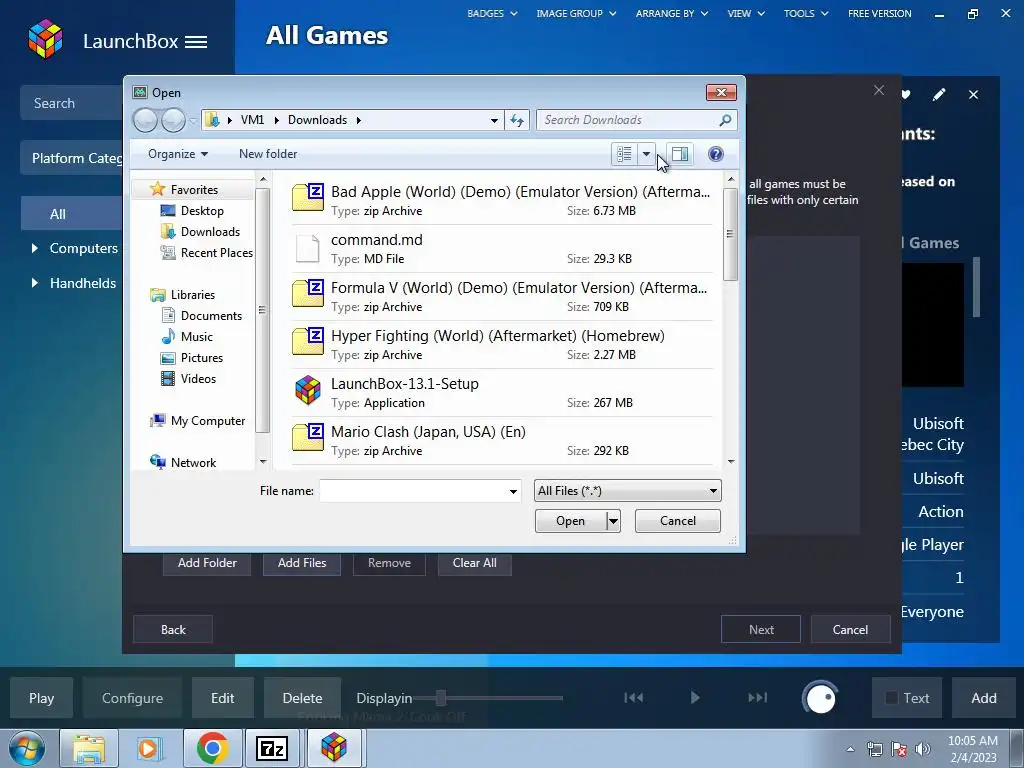1024x768 pixels.
Task: Click the File name input field
Action: [x=412, y=491]
